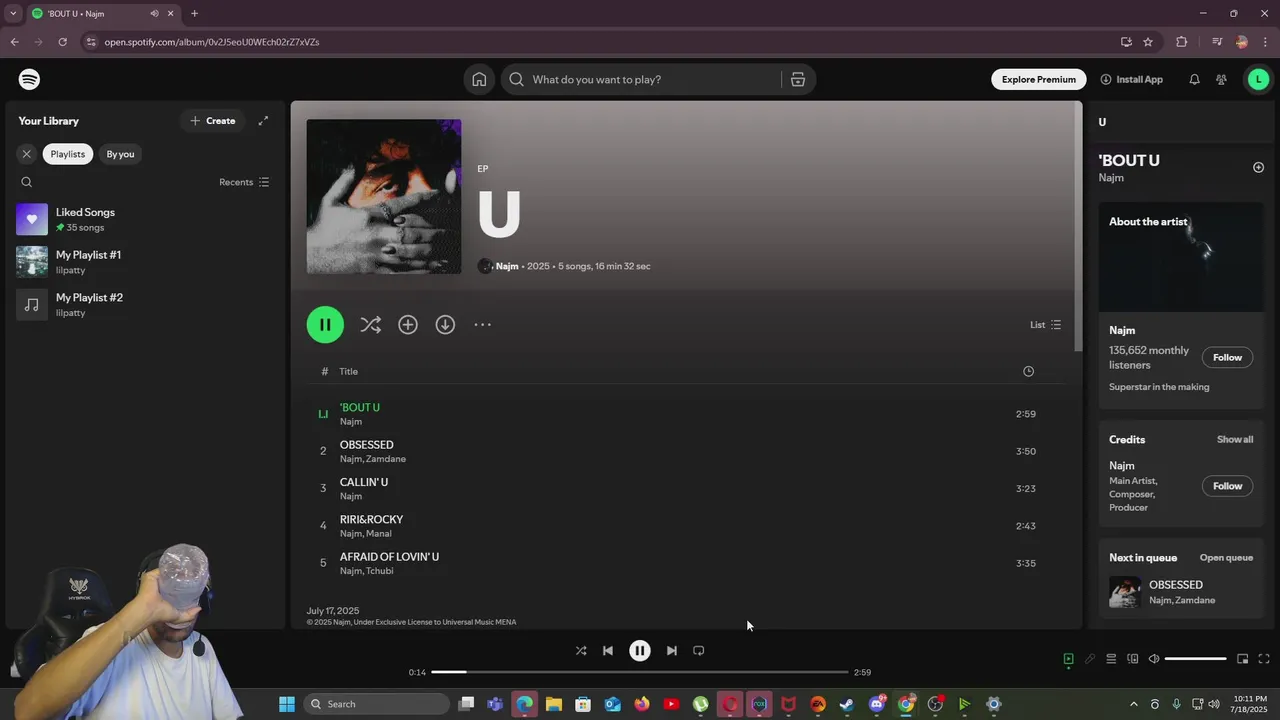The image size is (1280, 720).
Task: Open the What's New notifications bell
Action: pyautogui.click(x=1194, y=79)
